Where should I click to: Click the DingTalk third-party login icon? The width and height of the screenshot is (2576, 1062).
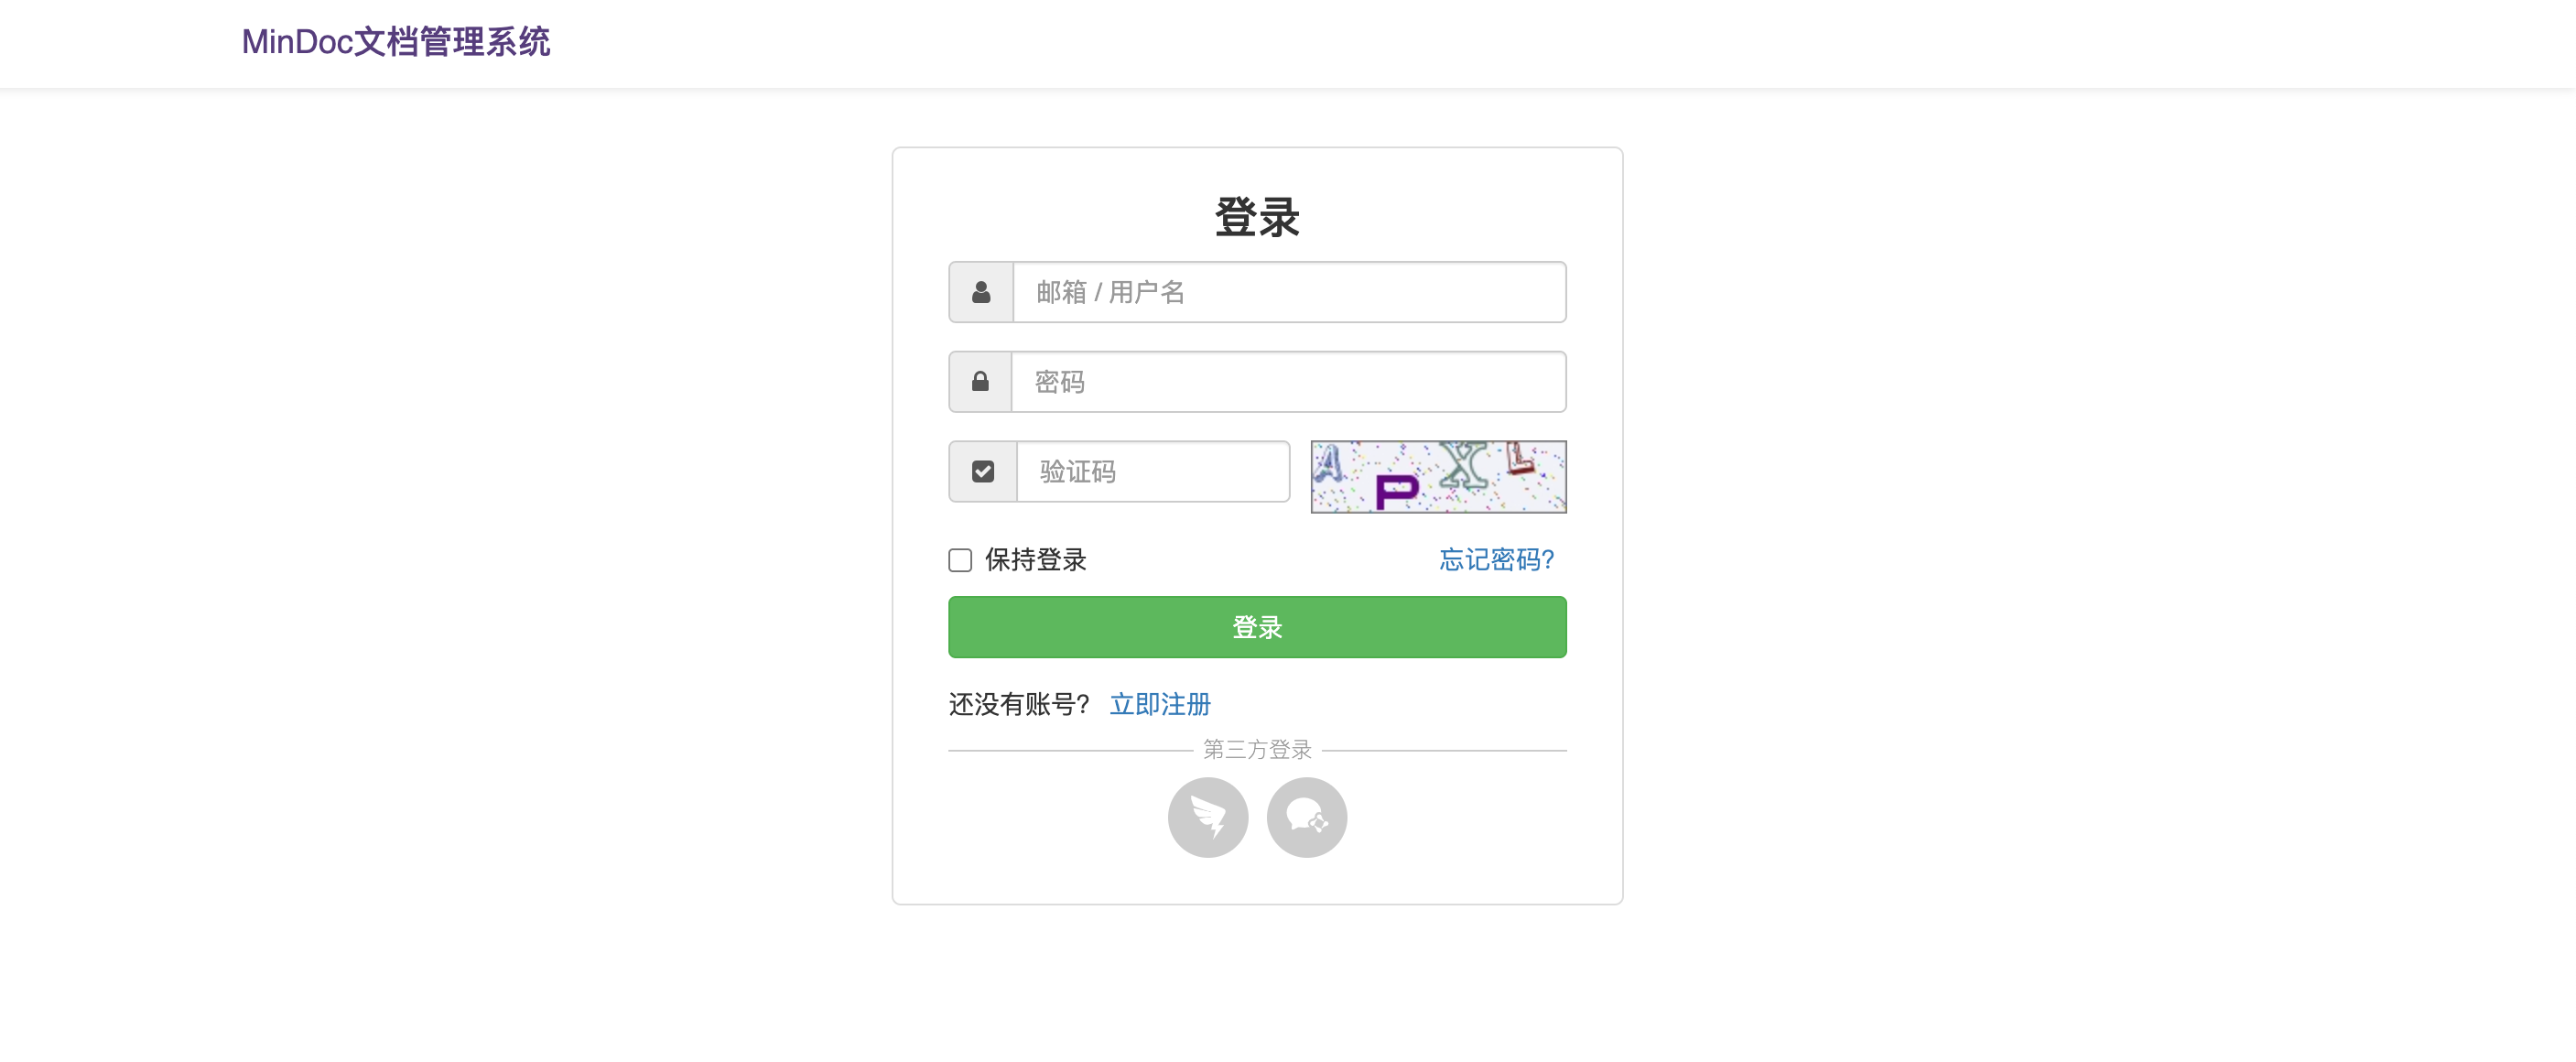1207,817
